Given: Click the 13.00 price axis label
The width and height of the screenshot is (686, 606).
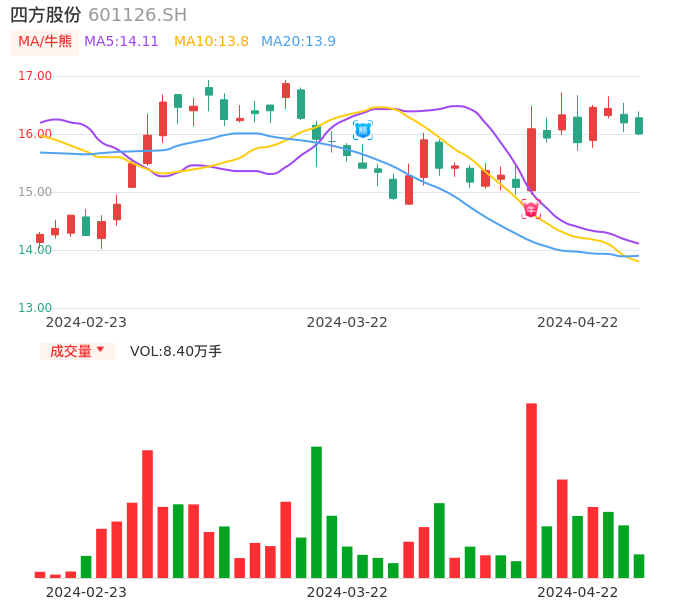Looking at the screenshot, I should click(35, 308).
